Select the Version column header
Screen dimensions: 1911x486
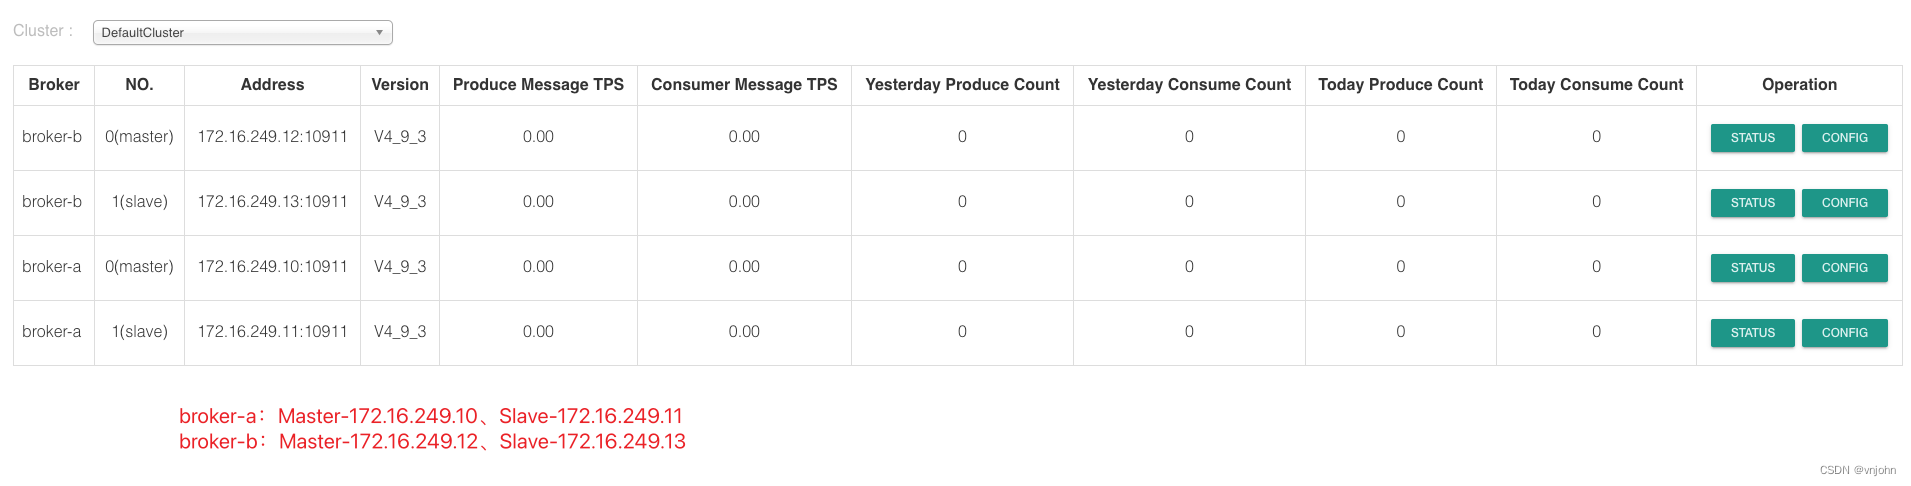[400, 85]
